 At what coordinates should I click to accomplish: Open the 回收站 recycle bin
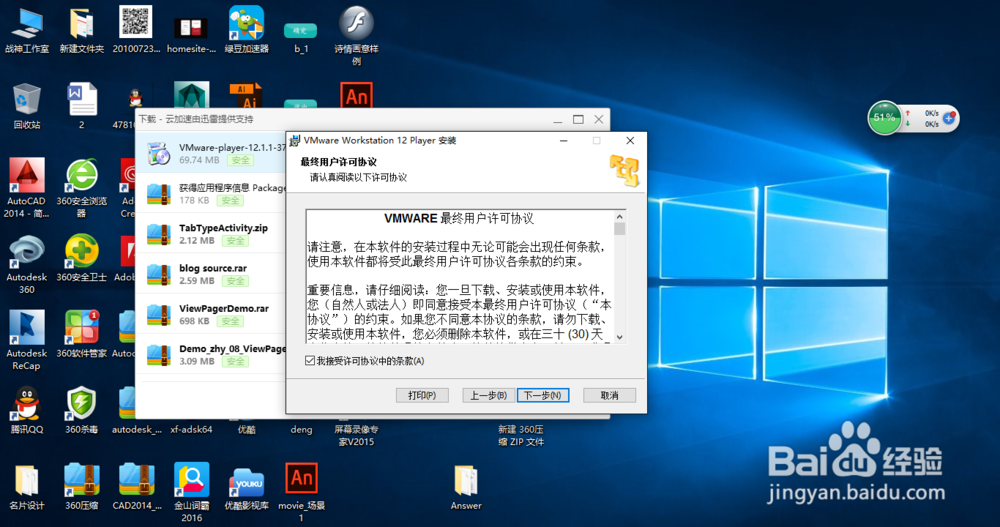27,106
